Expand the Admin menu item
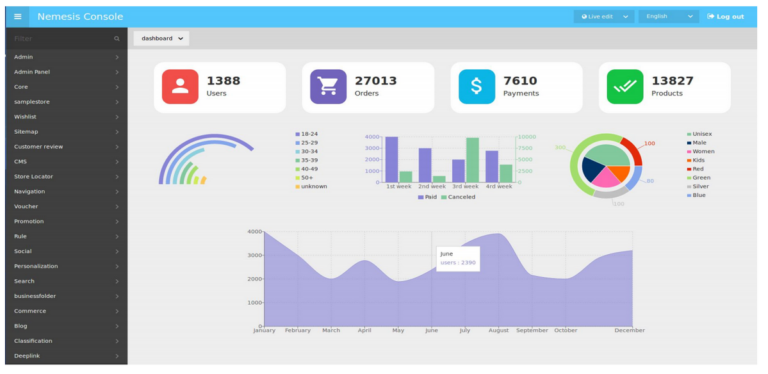Screen dimensions: 768x374 [x=67, y=57]
